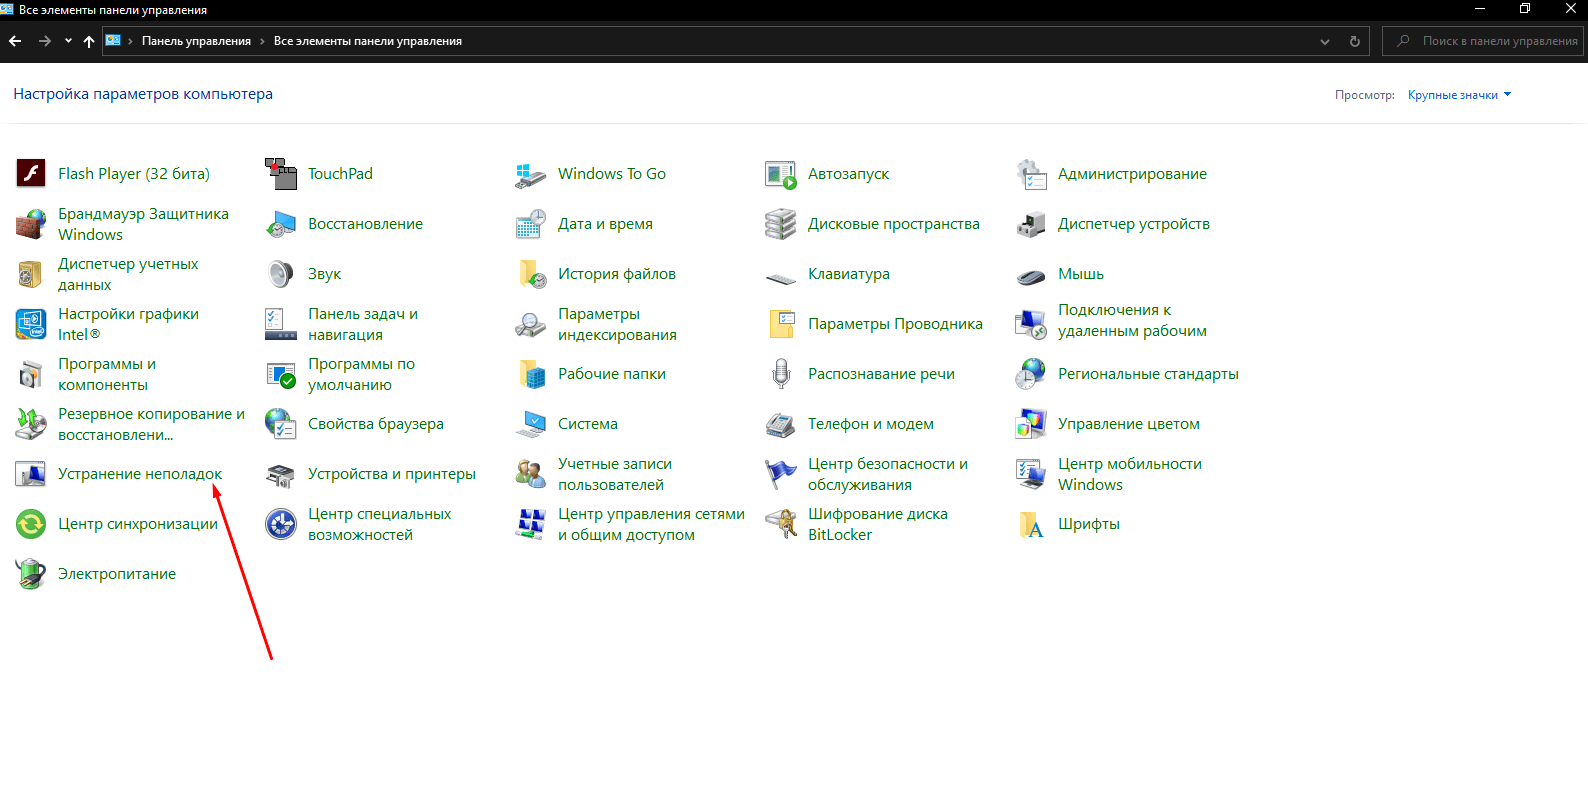Open the Электропитание text link

click(117, 574)
